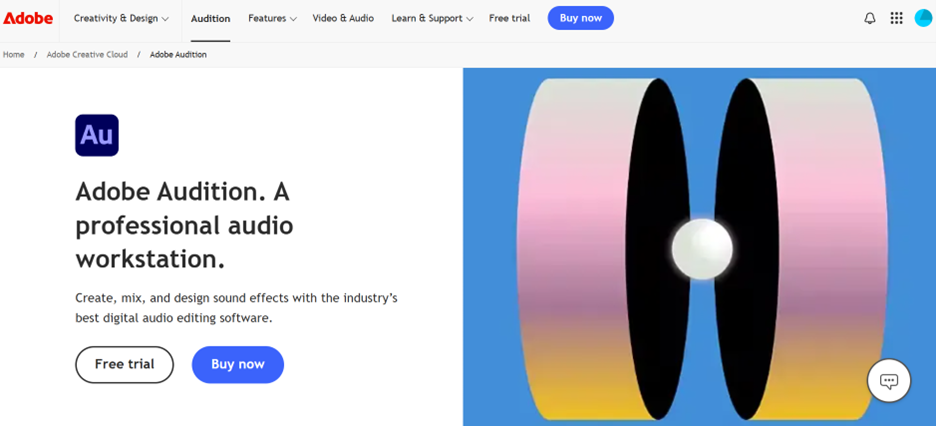Image resolution: width=936 pixels, height=426 pixels.
Task: Open the user profile avatar
Action: coord(923,18)
